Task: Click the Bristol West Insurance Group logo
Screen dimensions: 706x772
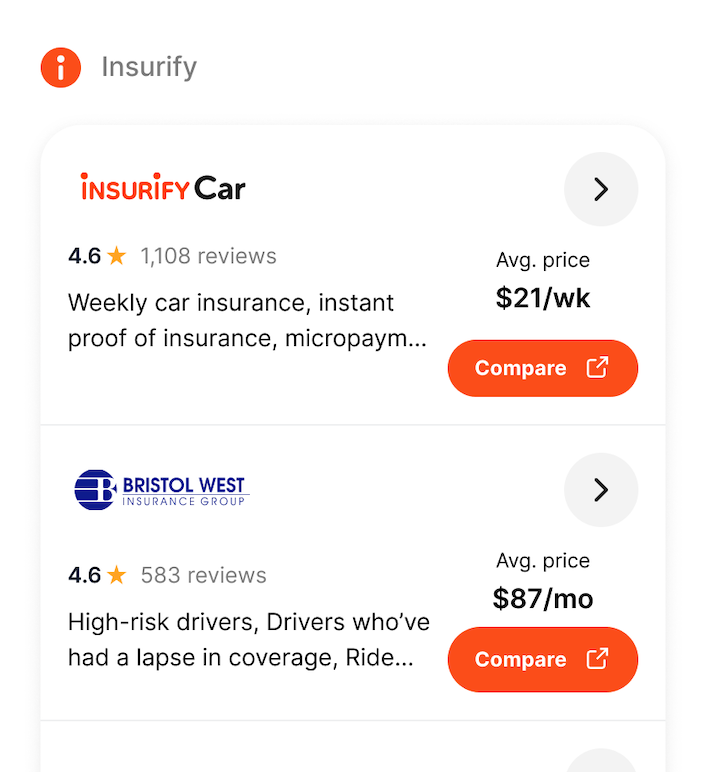Action: [160, 489]
